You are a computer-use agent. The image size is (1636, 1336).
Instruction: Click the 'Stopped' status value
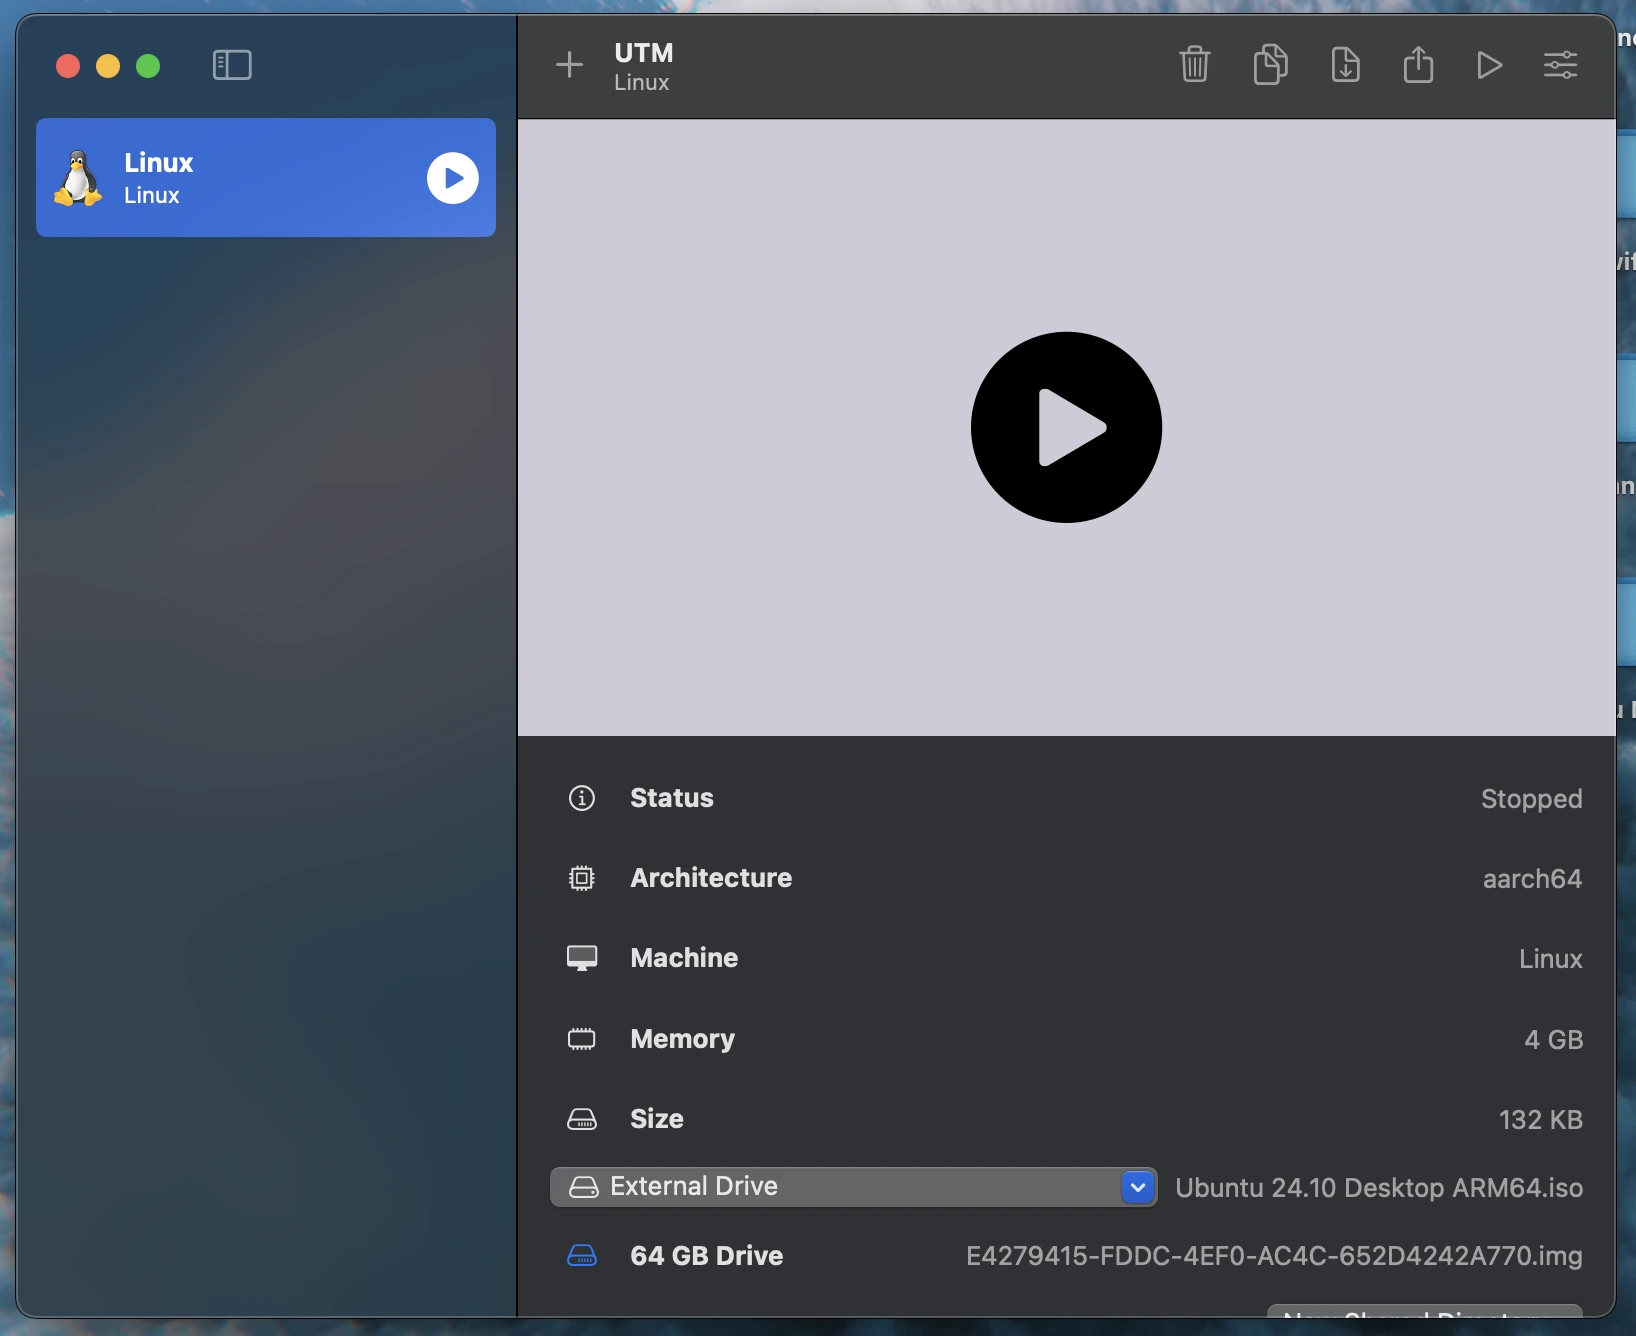point(1531,799)
